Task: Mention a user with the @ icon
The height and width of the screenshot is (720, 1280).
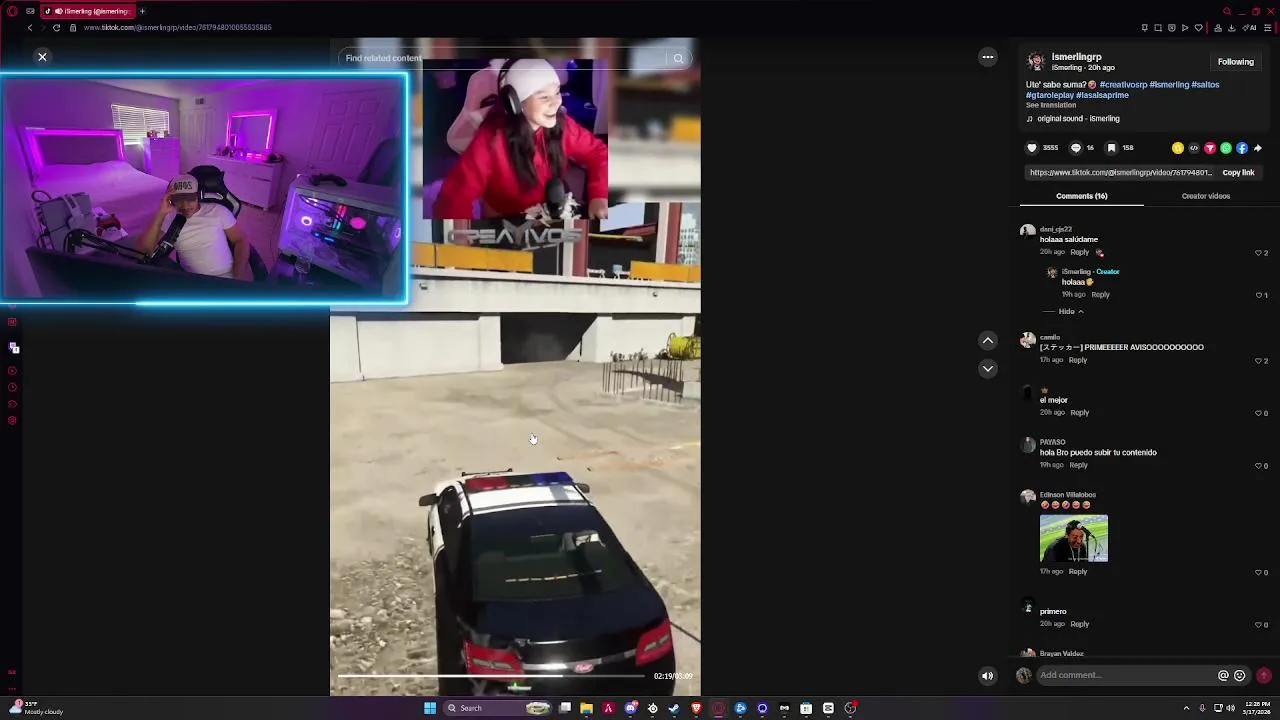Action: click(x=1223, y=676)
